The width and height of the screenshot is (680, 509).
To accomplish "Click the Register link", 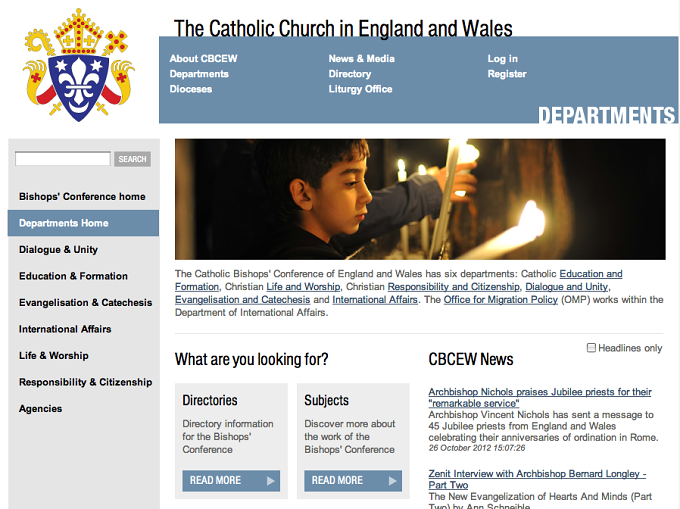I will [x=507, y=74].
